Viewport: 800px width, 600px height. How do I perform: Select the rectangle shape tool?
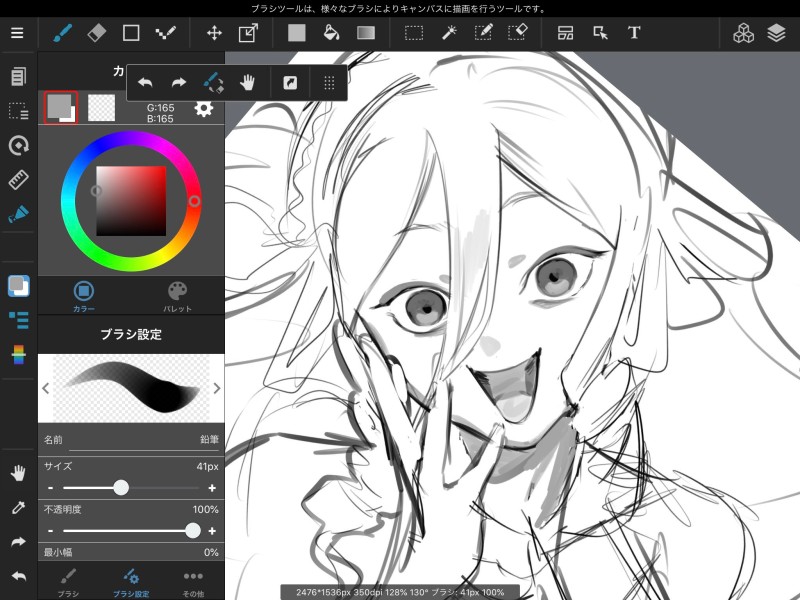pyautogui.click(x=131, y=33)
